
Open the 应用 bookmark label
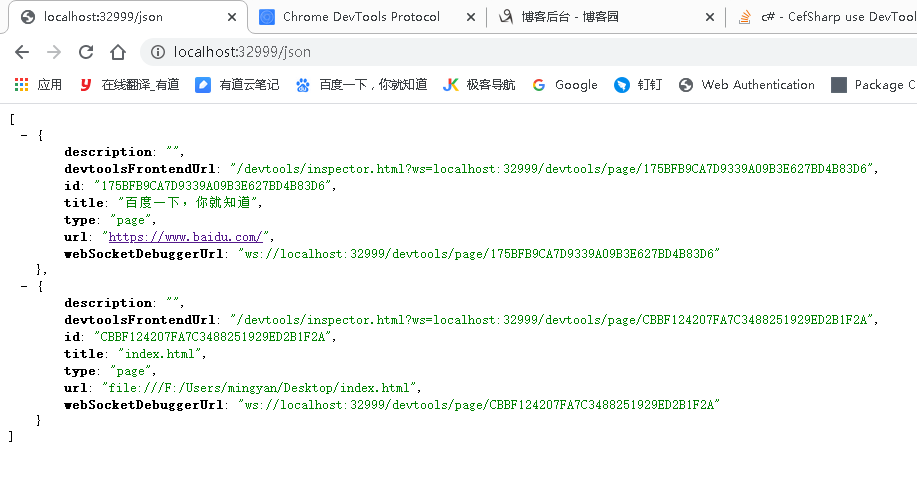click(x=50, y=85)
